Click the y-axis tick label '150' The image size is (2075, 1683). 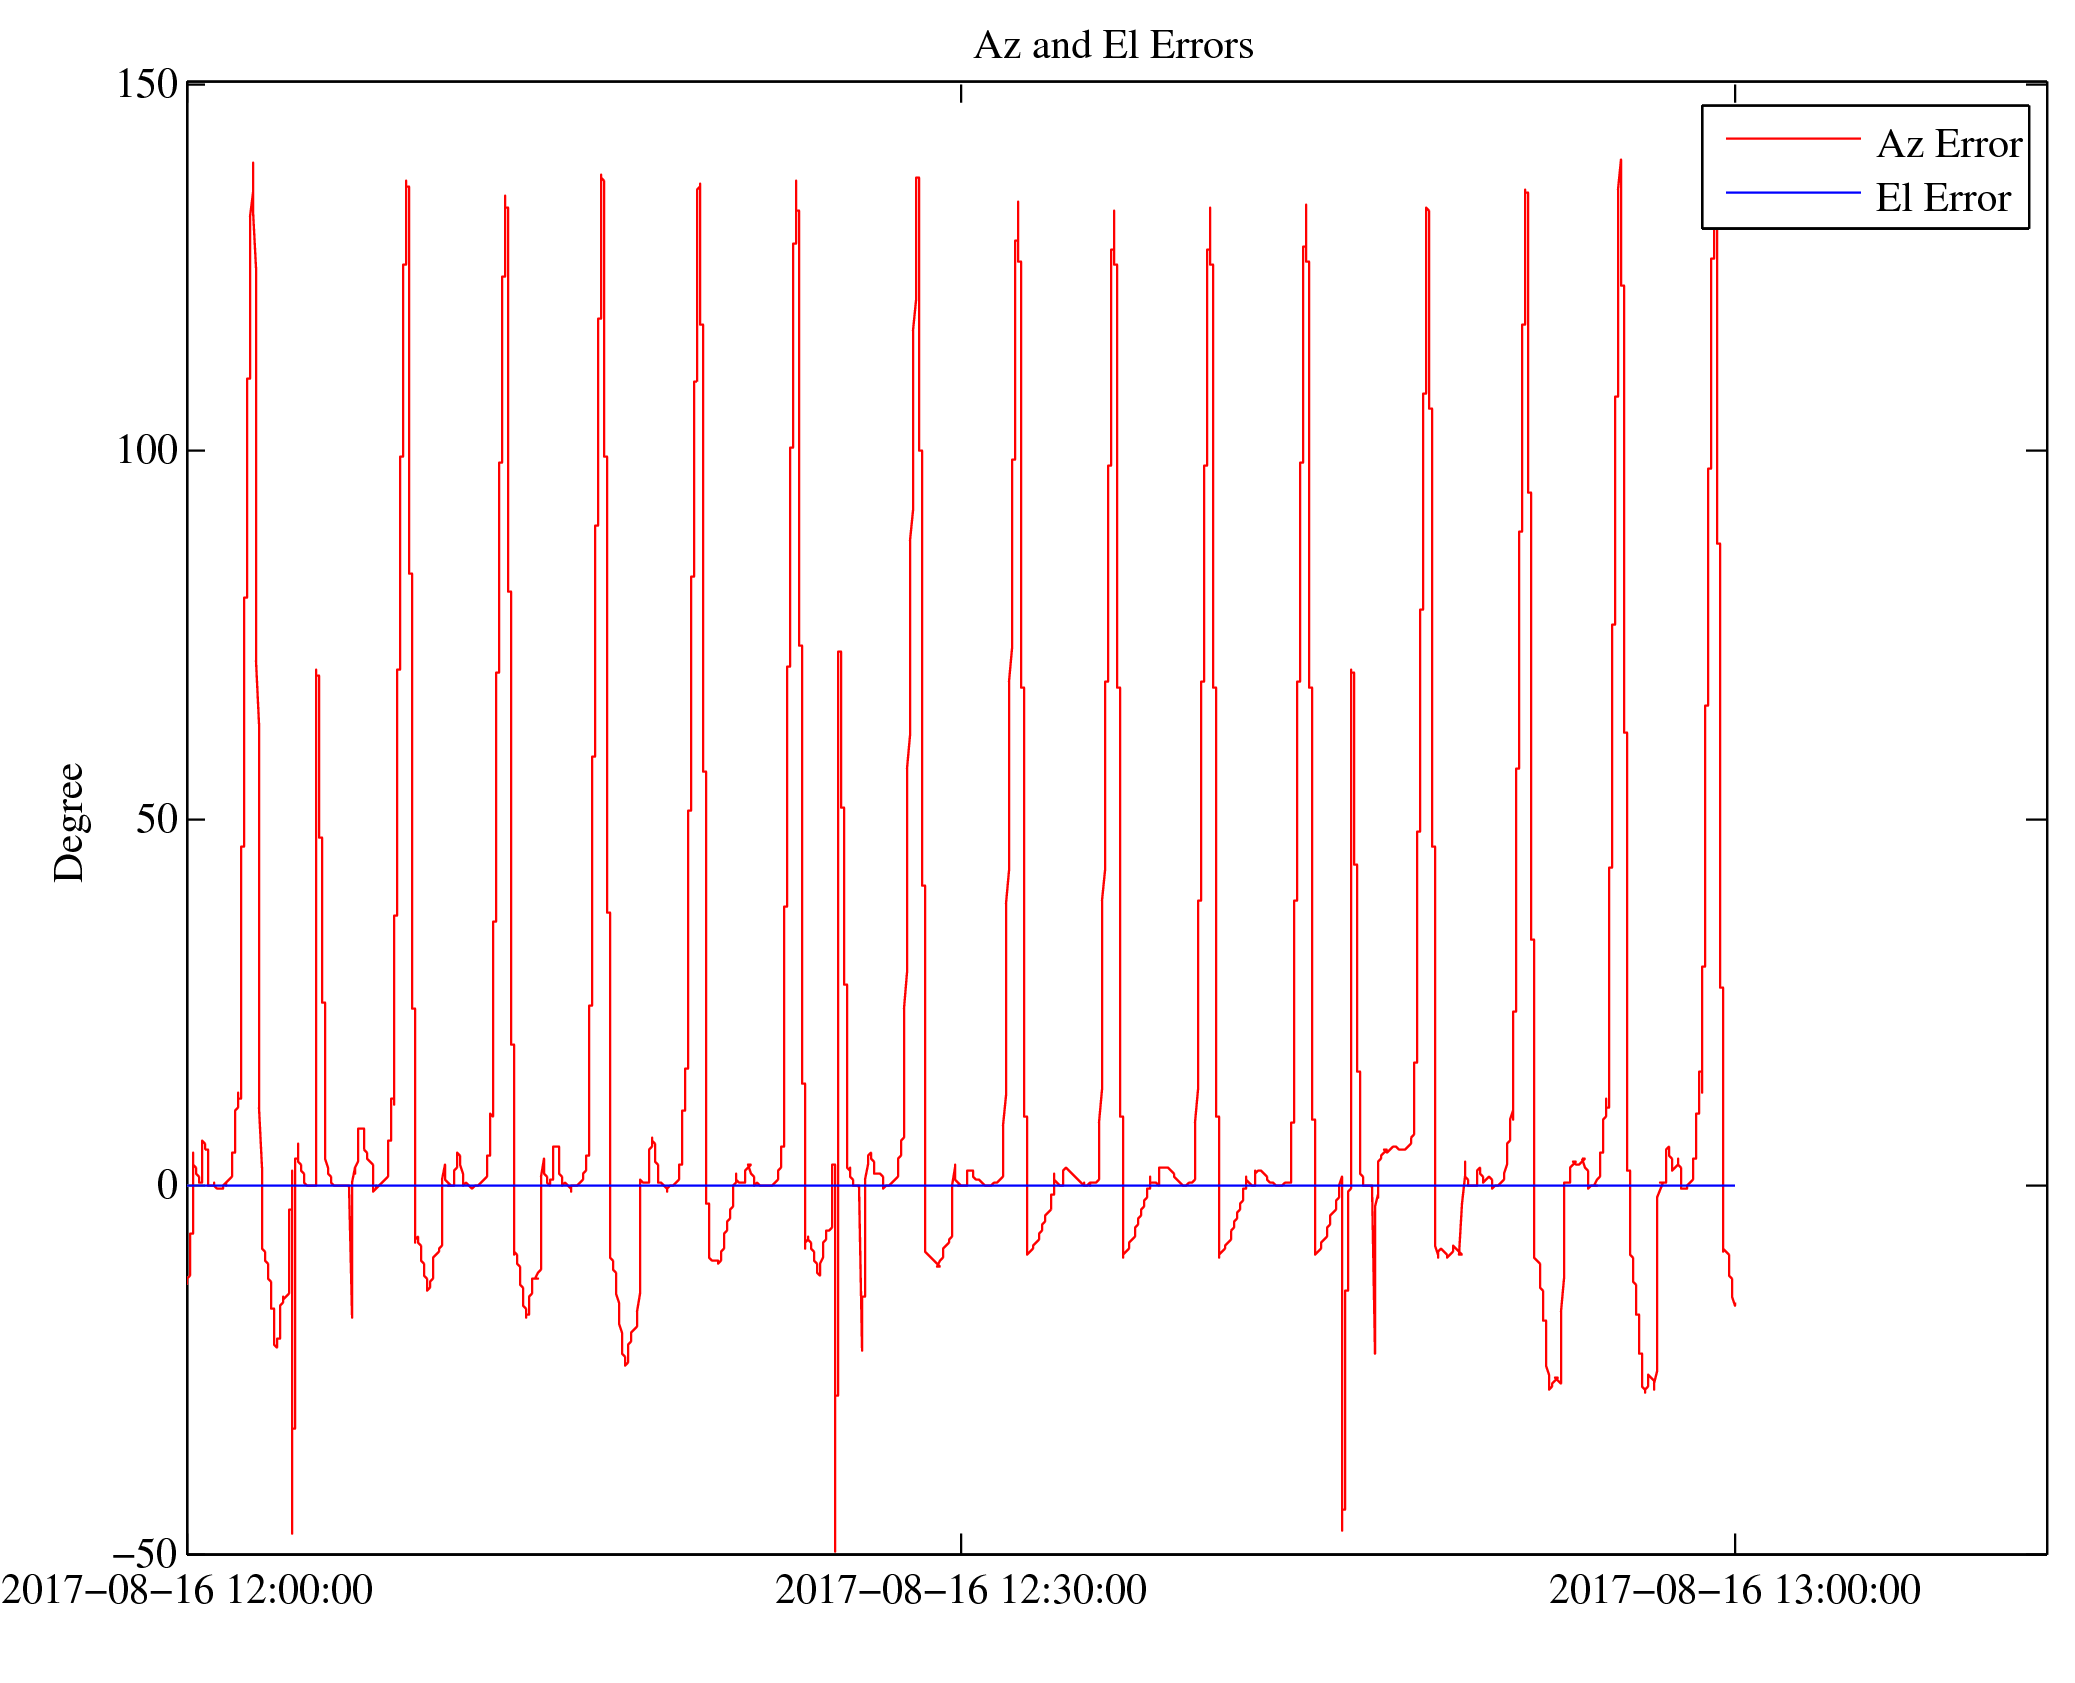point(147,84)
